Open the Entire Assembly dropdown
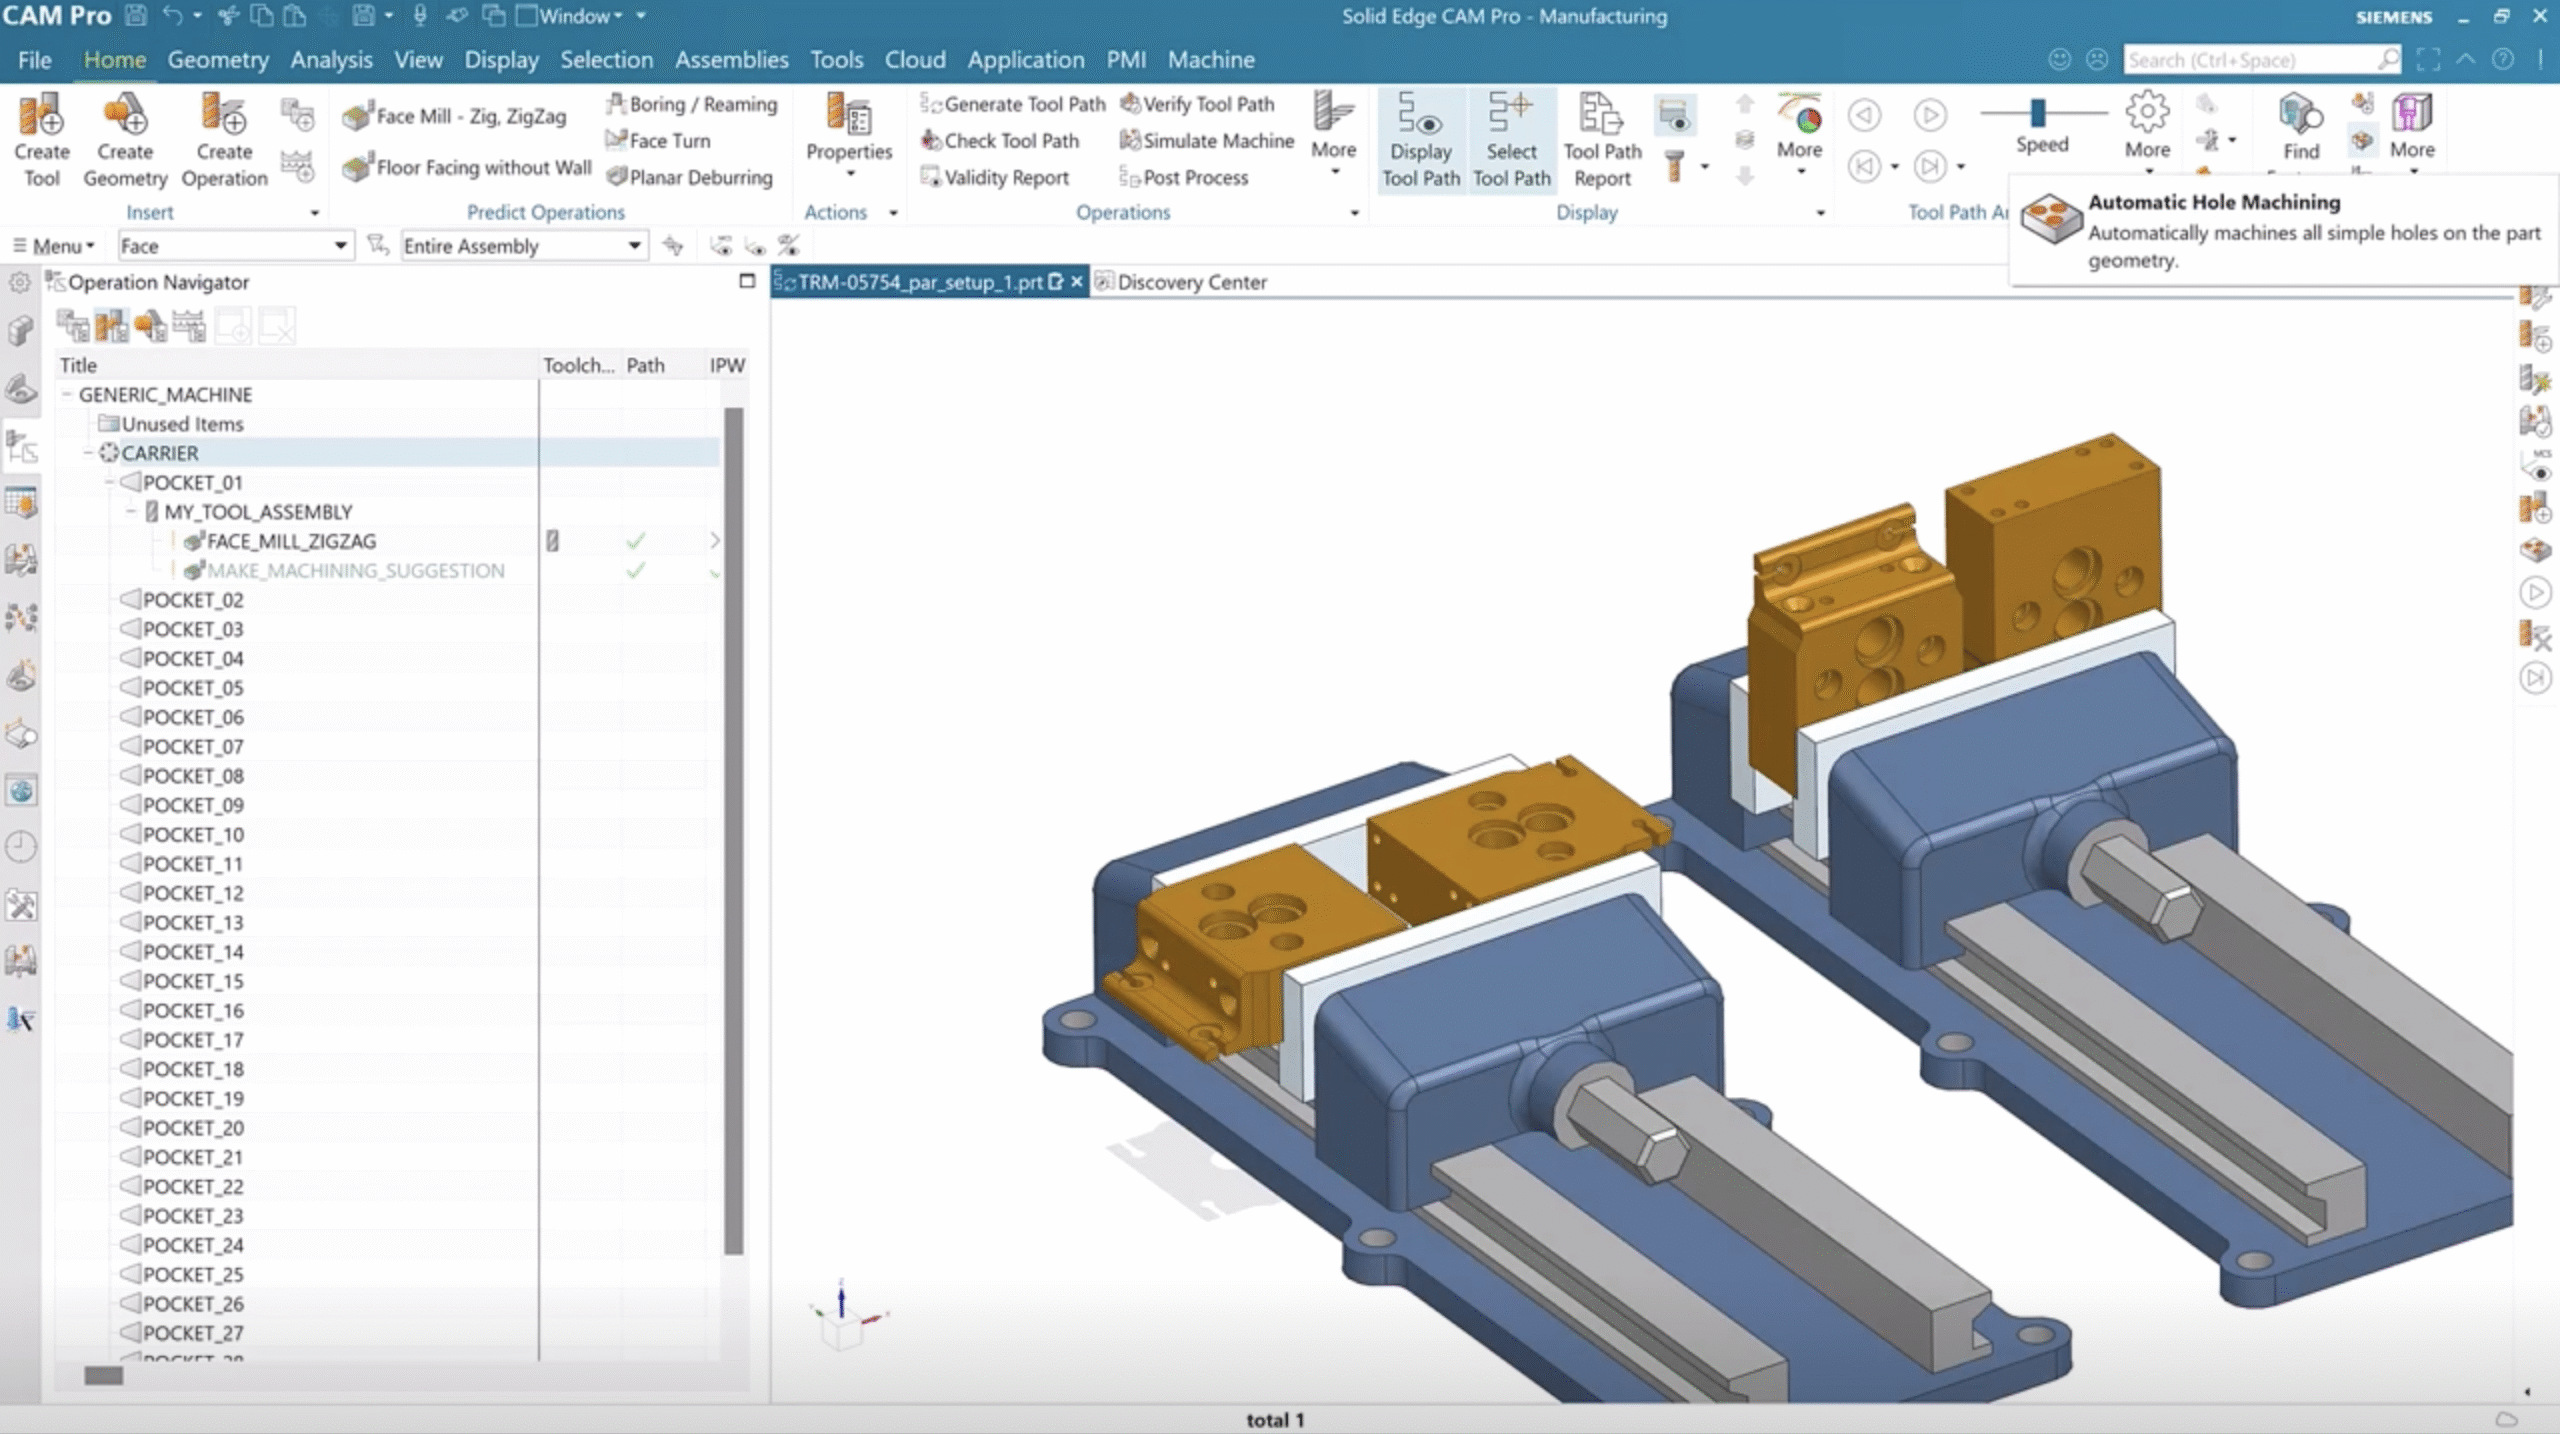Screen dimensions: 2560x1434 point(633,245)
